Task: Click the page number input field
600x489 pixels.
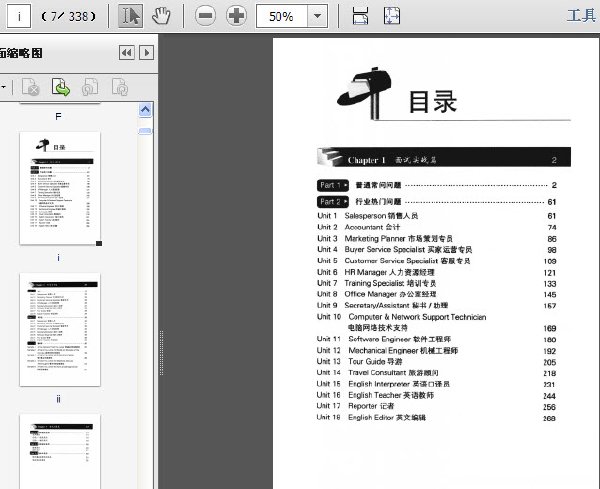Action: [x=18, y=16]
